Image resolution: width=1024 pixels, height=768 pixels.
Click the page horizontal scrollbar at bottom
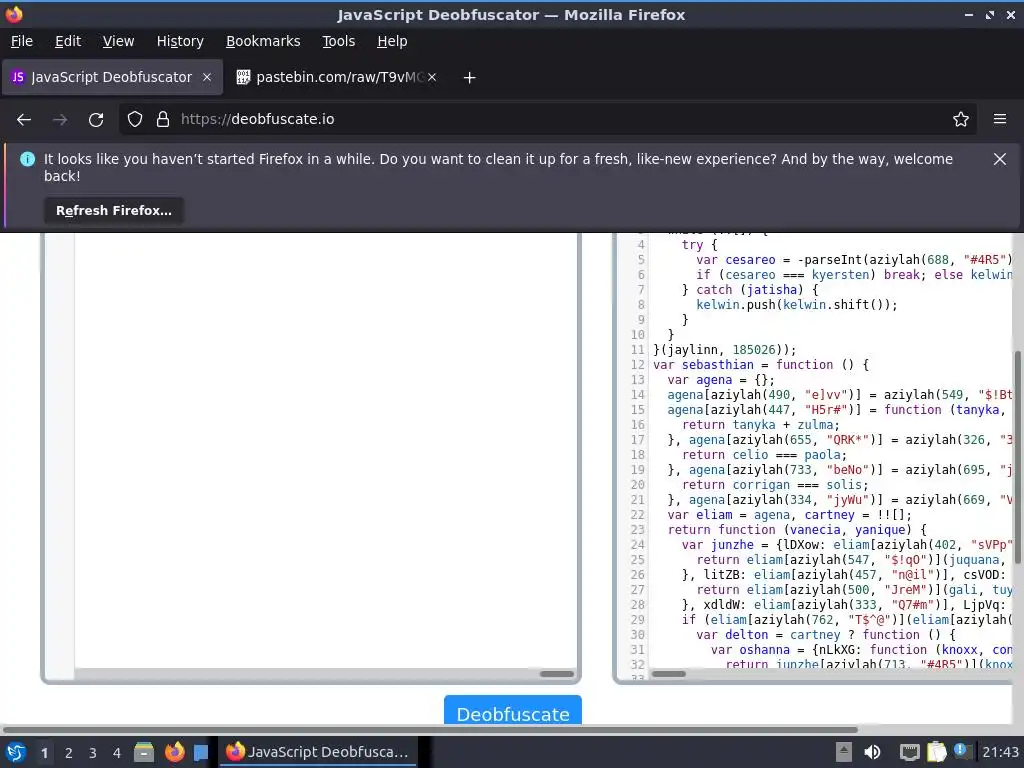point(430,729)
